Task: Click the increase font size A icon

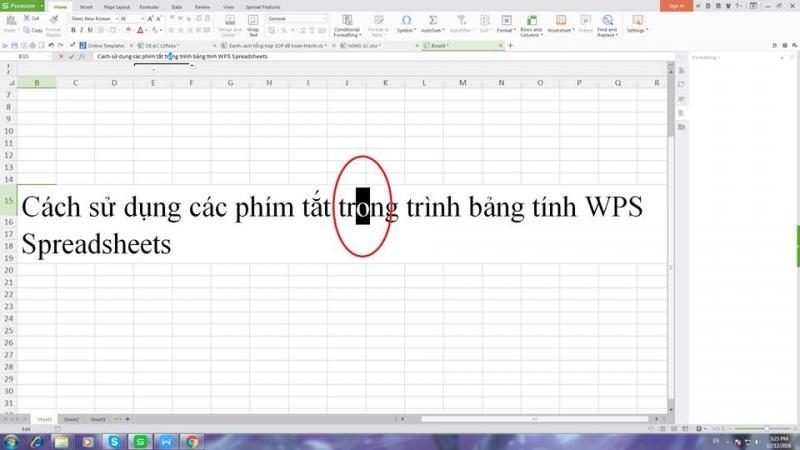Action: pos(150,18)
